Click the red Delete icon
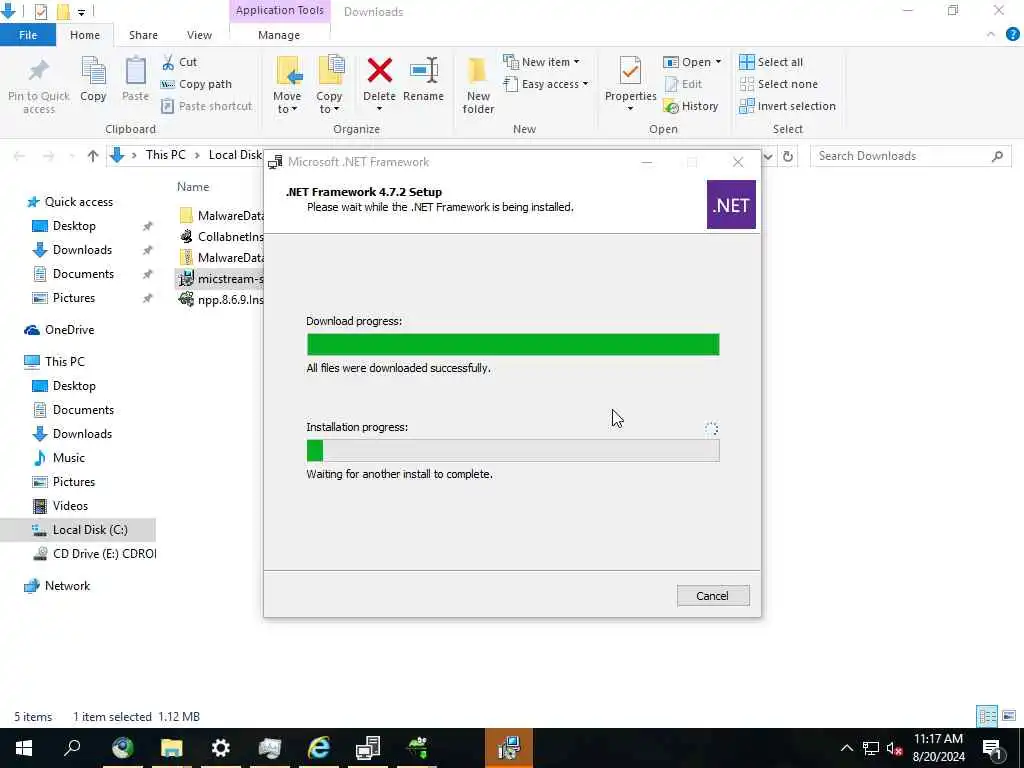Image resolution: width=1024 pixels, height=768 pixels. 379,71
